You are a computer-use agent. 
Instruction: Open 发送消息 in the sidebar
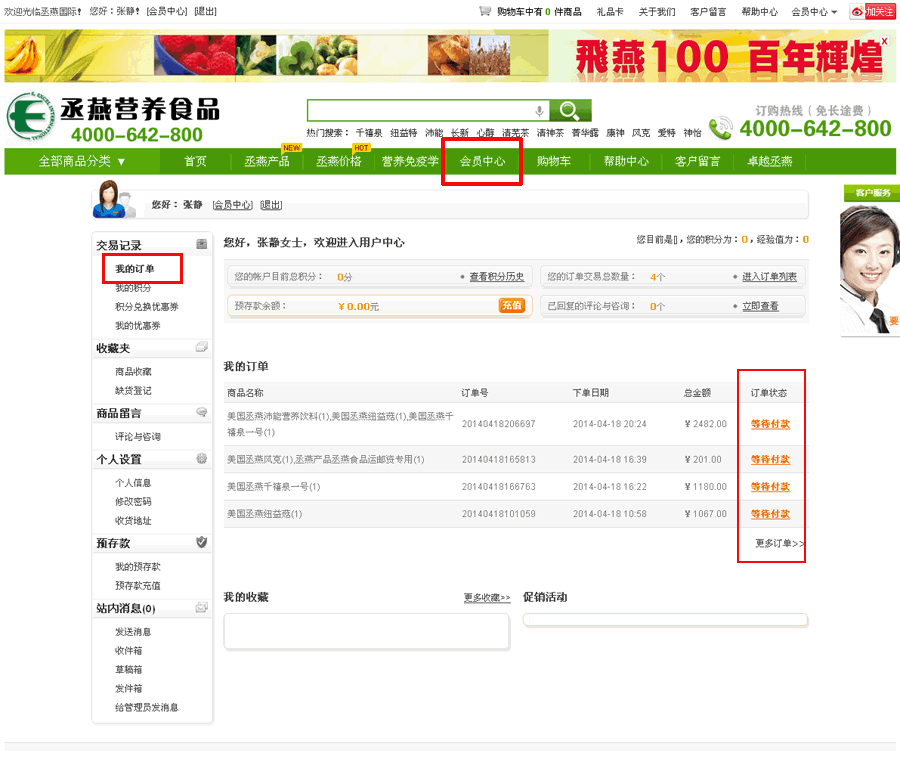(x=133, y=632)
